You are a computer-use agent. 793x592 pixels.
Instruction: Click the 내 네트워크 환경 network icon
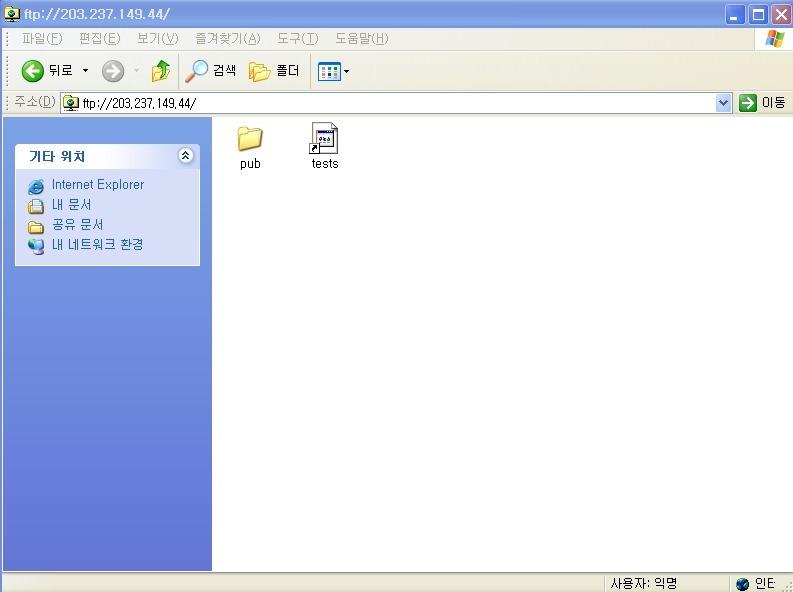pyautogui.click(x=36, y=246)
